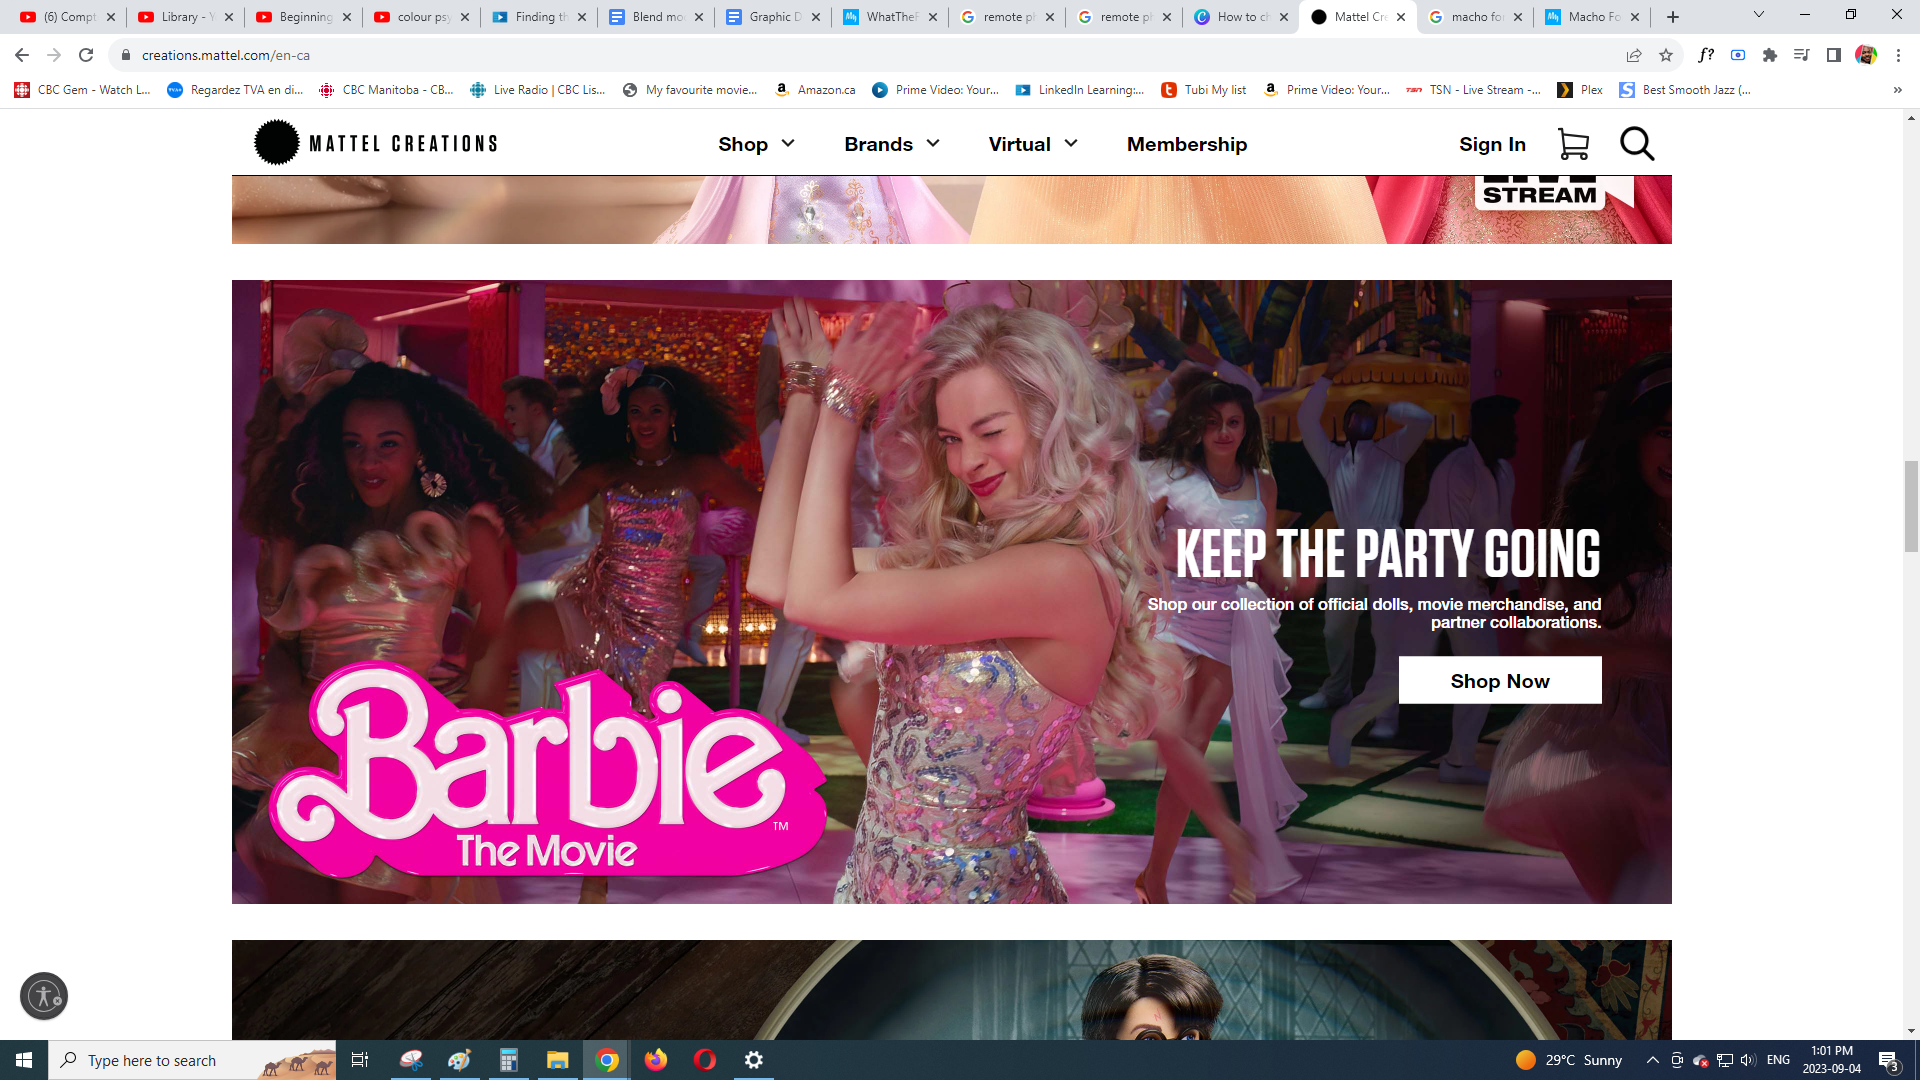Click the share page icon

pyautogui.click(x=1634, y=55)
